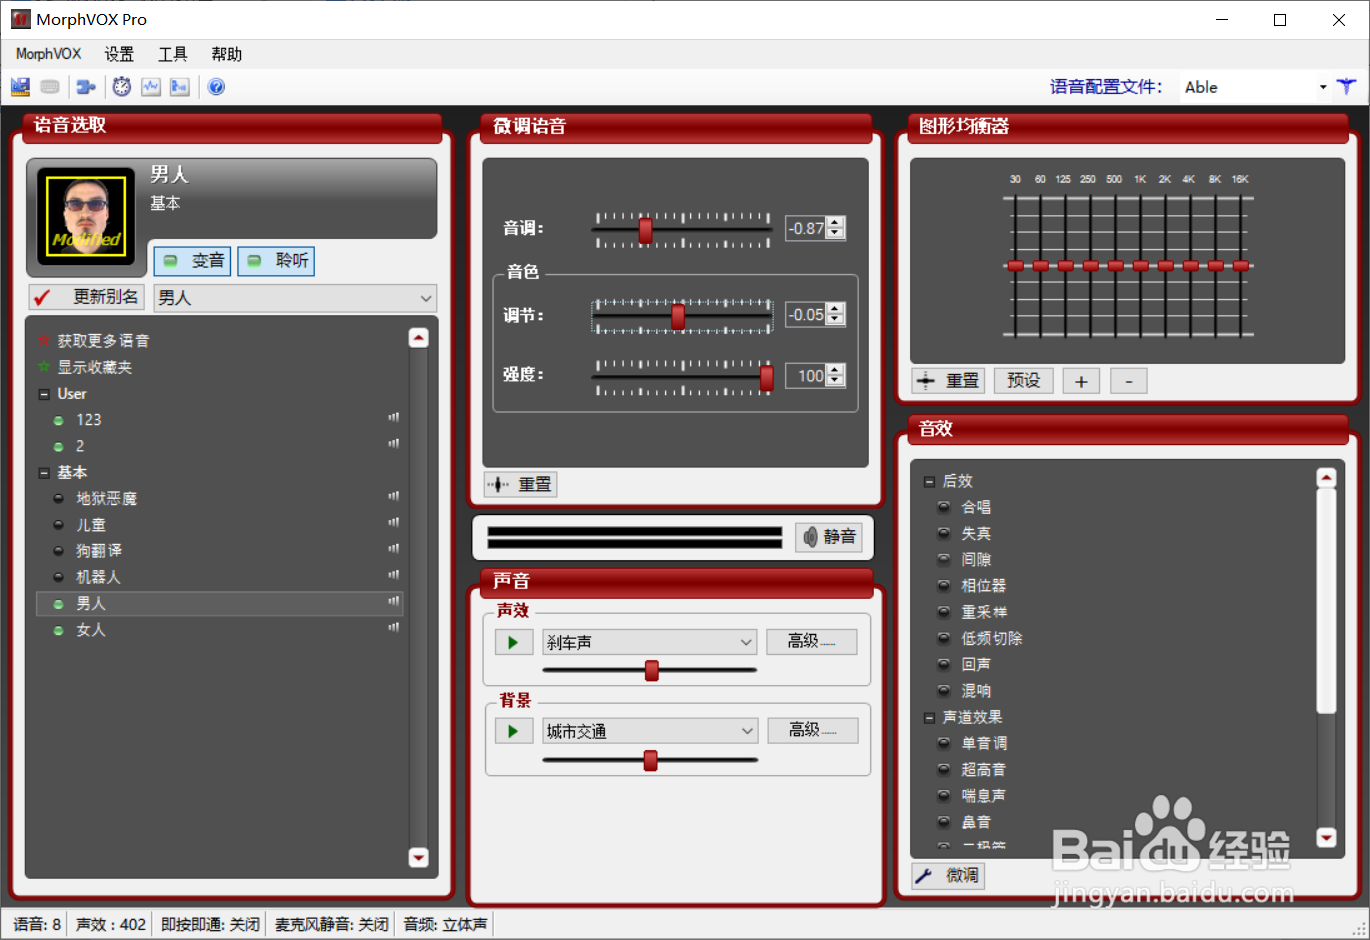Click signal bars icon on the 地狱恶魔 row
The height and width of the screenshot is (940, 1370).
pyautogui.click(x=394, y=496)
